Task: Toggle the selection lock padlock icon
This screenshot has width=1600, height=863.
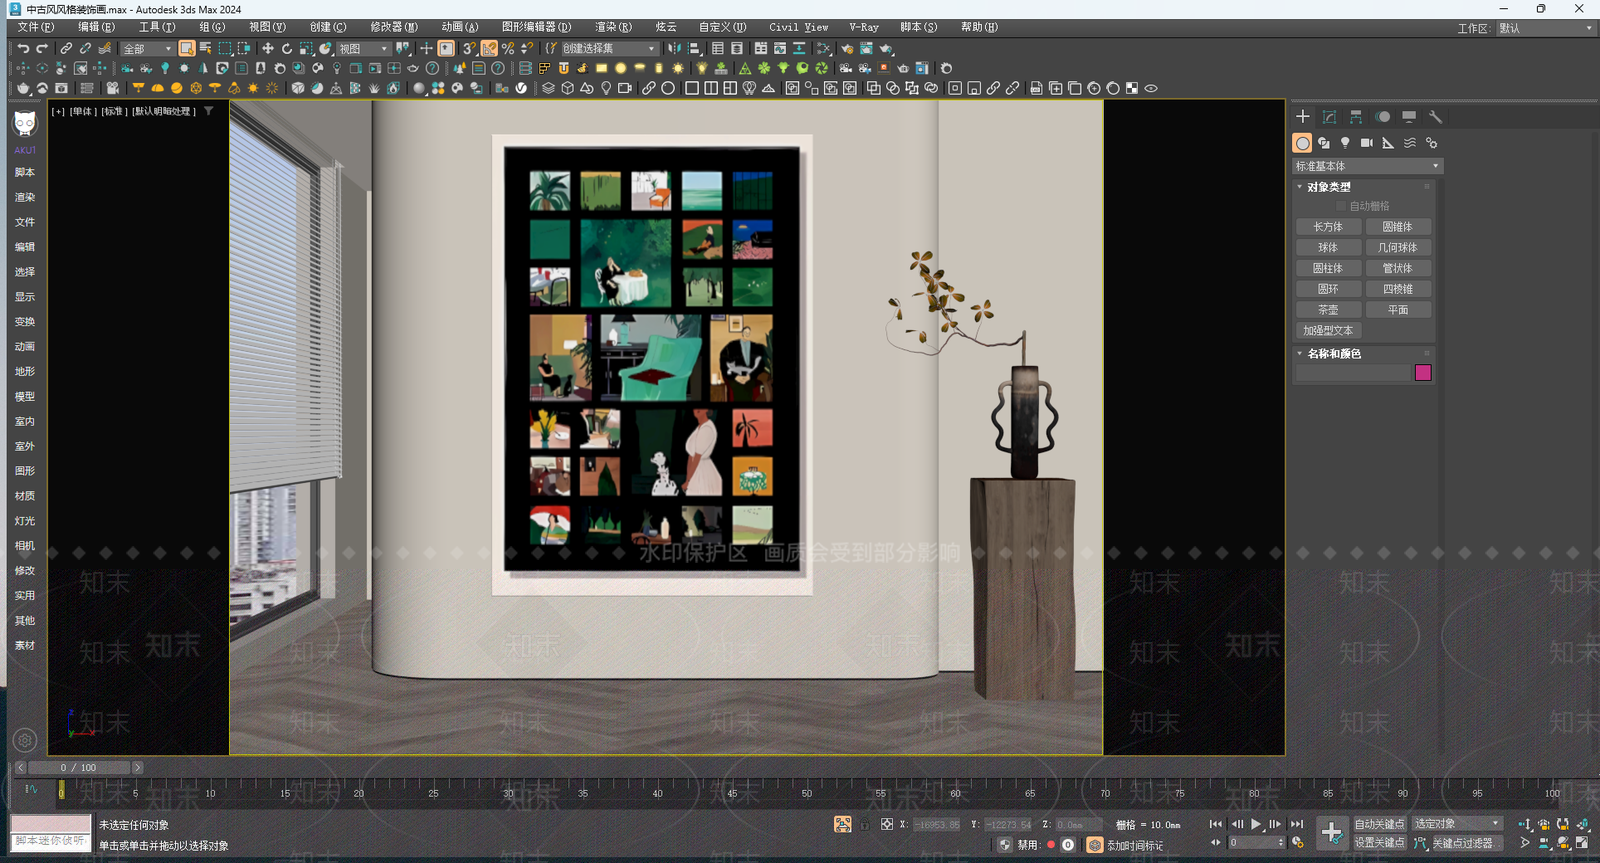Action: pos(865,825)
